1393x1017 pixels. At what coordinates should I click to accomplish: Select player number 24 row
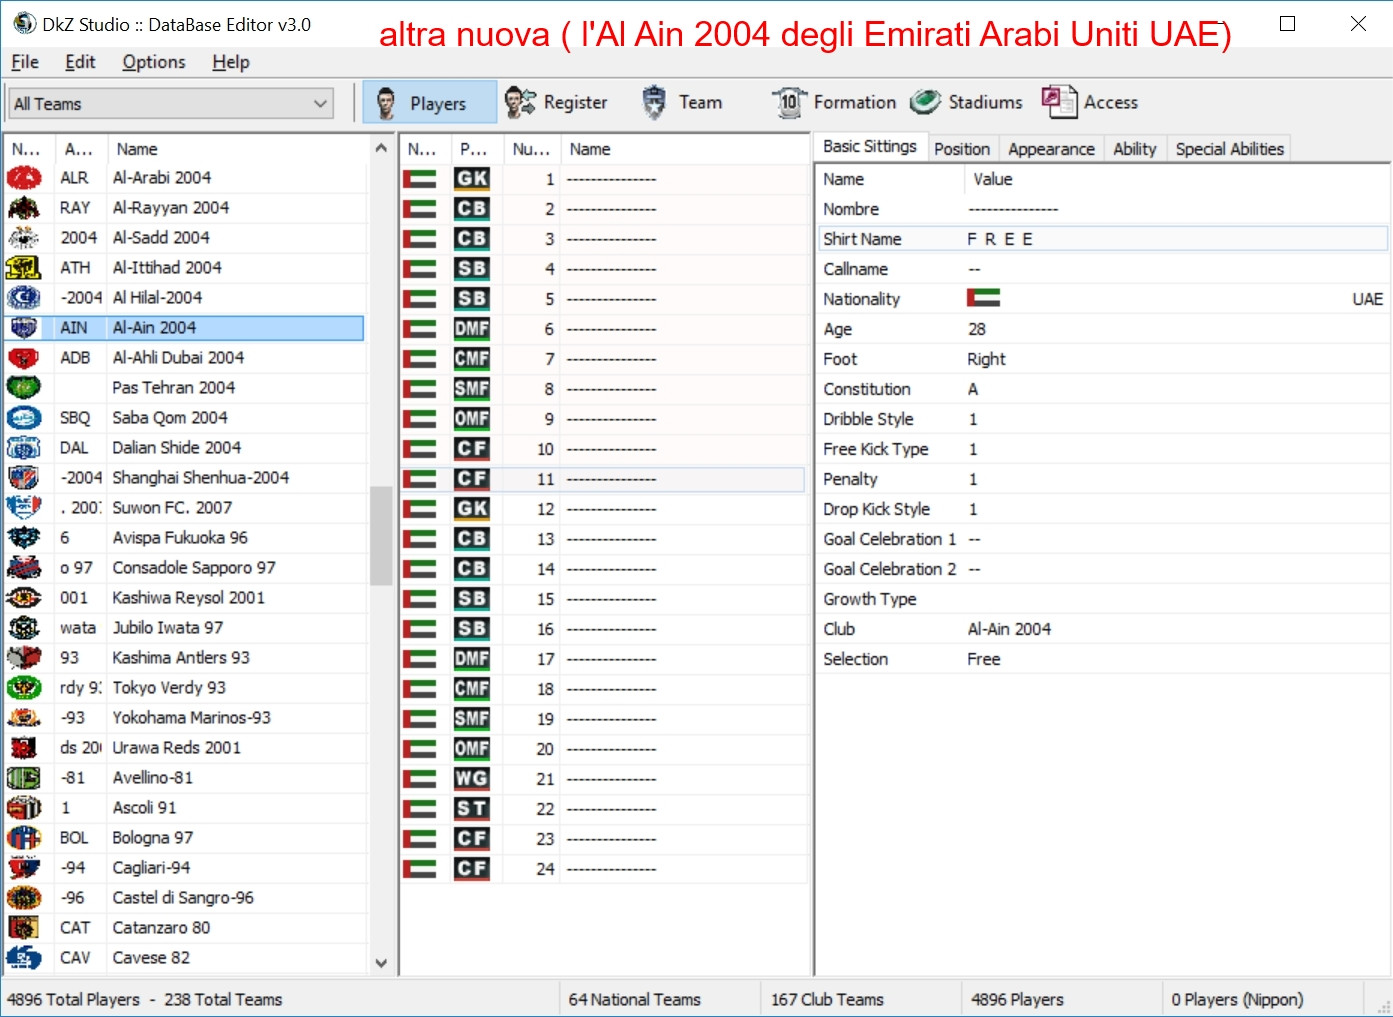604,869
